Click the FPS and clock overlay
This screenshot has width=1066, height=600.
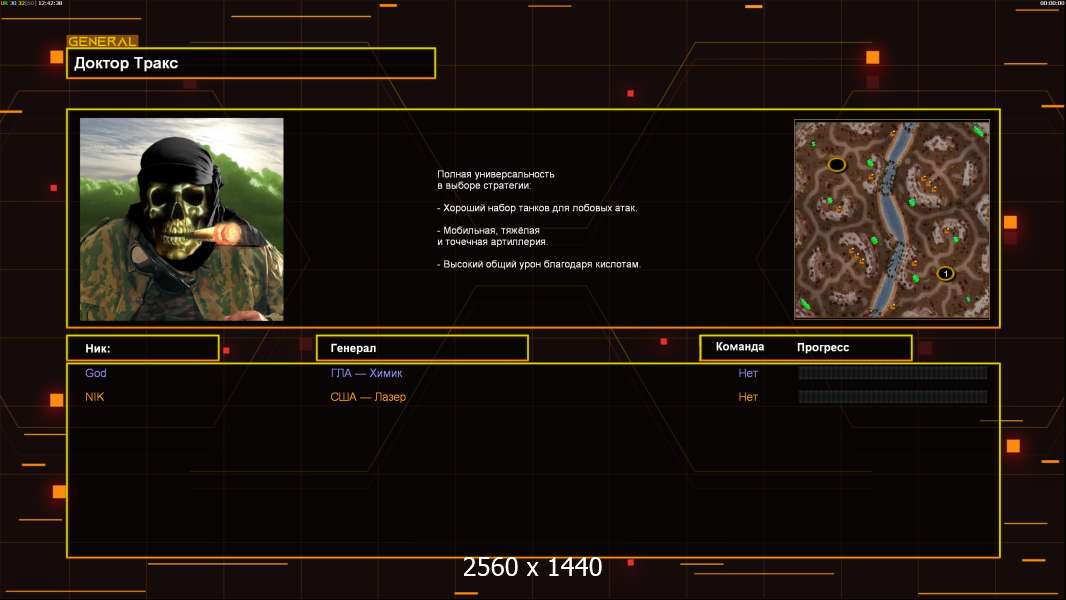tap(32, 4)
